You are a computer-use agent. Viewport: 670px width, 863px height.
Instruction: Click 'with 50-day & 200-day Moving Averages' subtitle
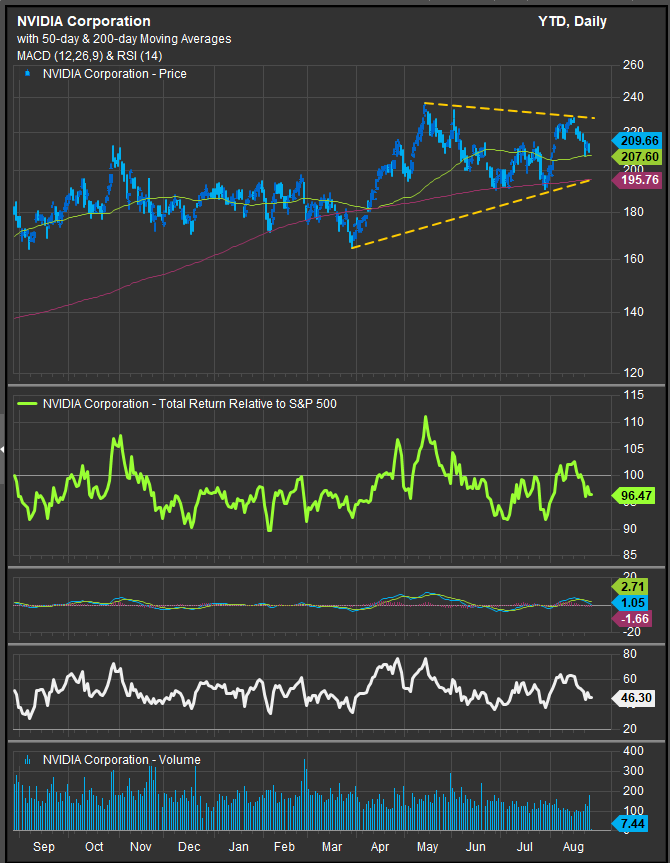pyautogui.click(x=124, y=39)
